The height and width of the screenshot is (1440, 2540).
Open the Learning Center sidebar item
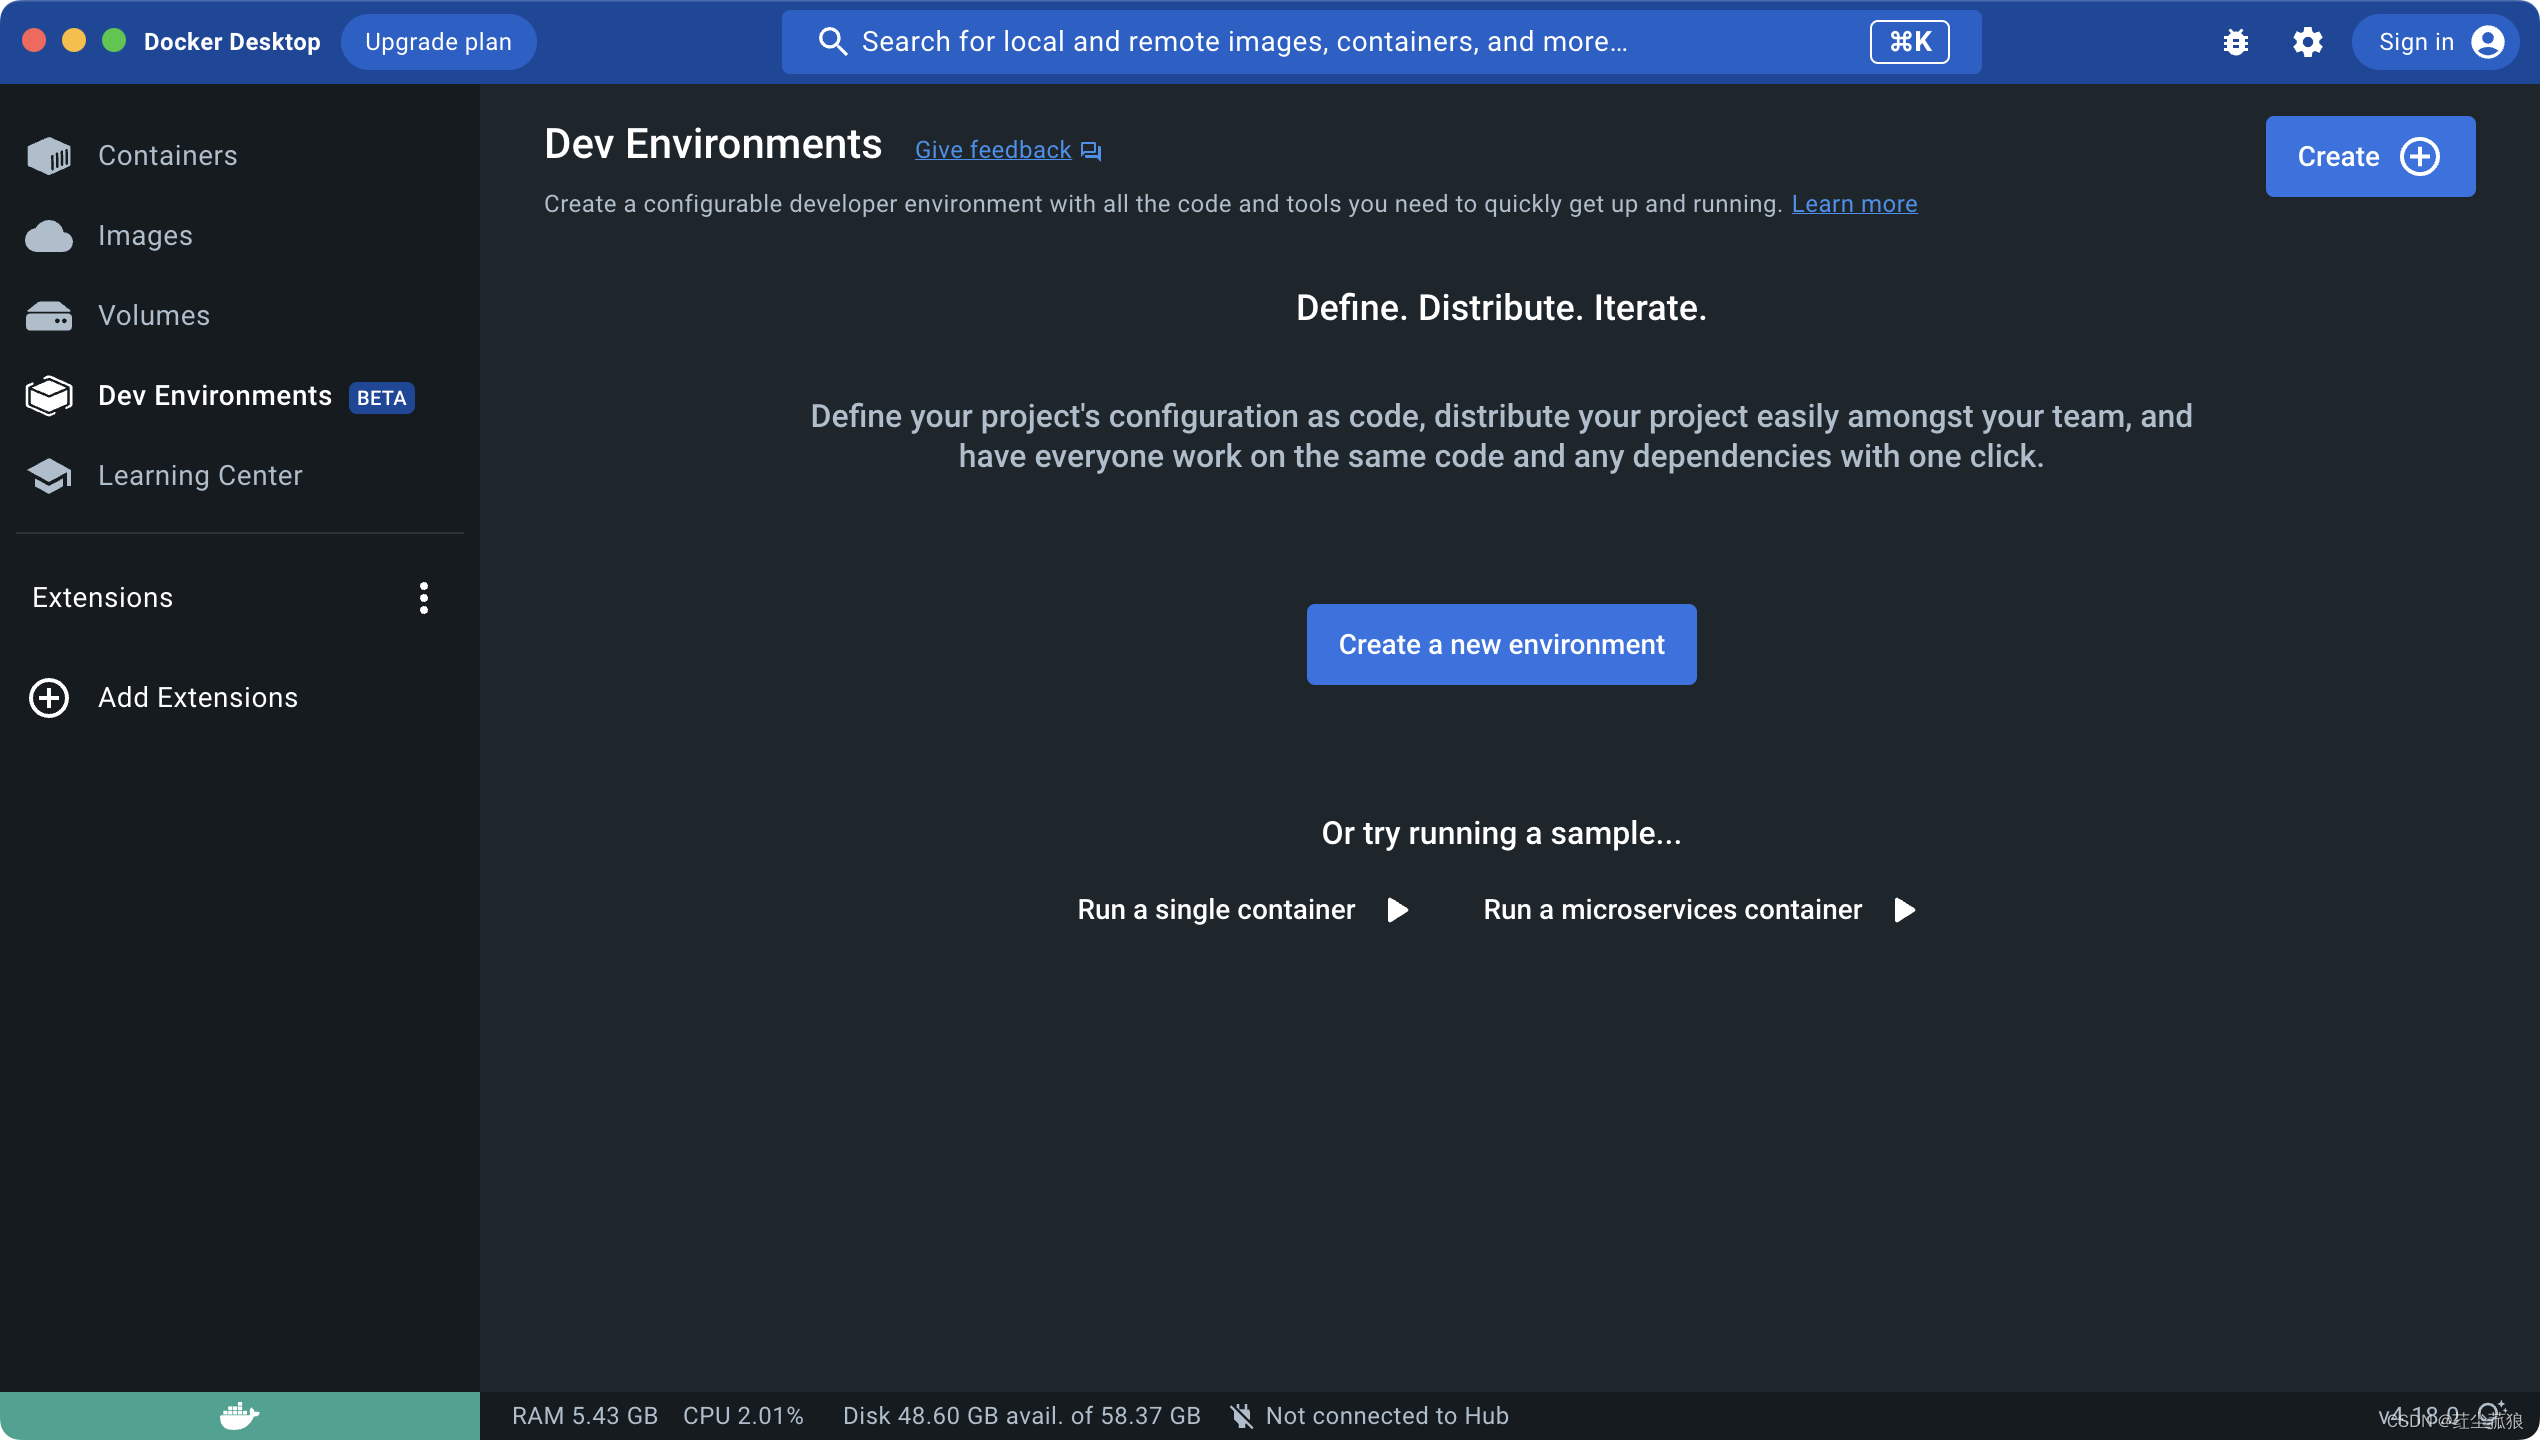click(x=200, y=476)
